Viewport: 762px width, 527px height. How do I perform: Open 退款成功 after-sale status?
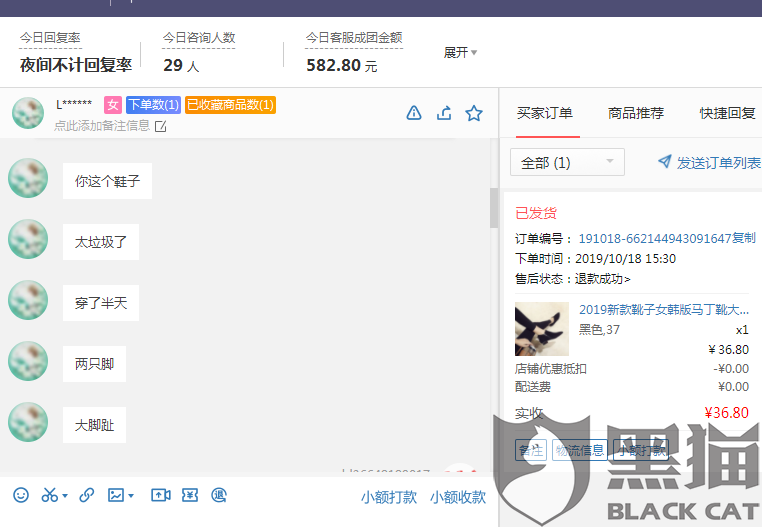(603, 279)
